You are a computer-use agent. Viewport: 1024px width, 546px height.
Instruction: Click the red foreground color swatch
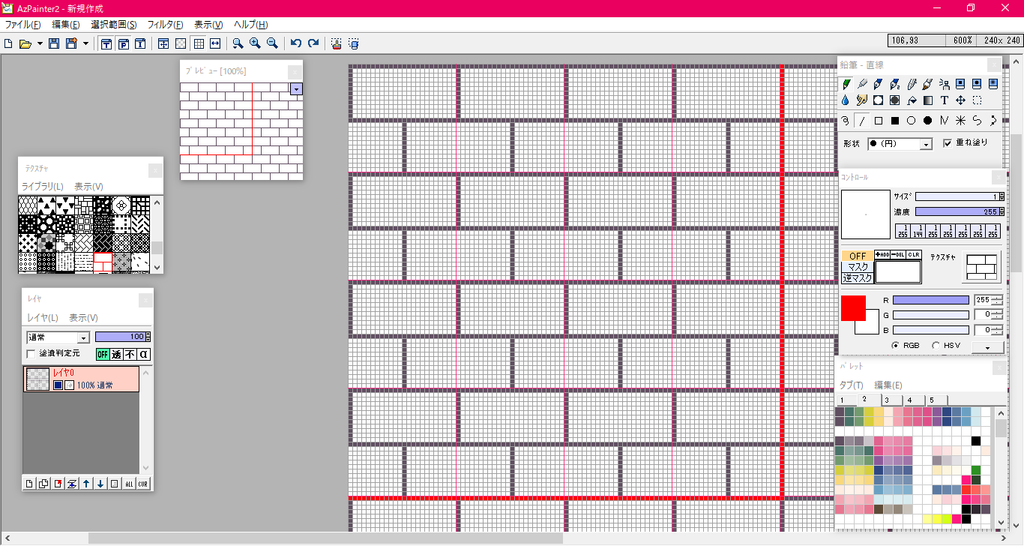coord(853,308)
